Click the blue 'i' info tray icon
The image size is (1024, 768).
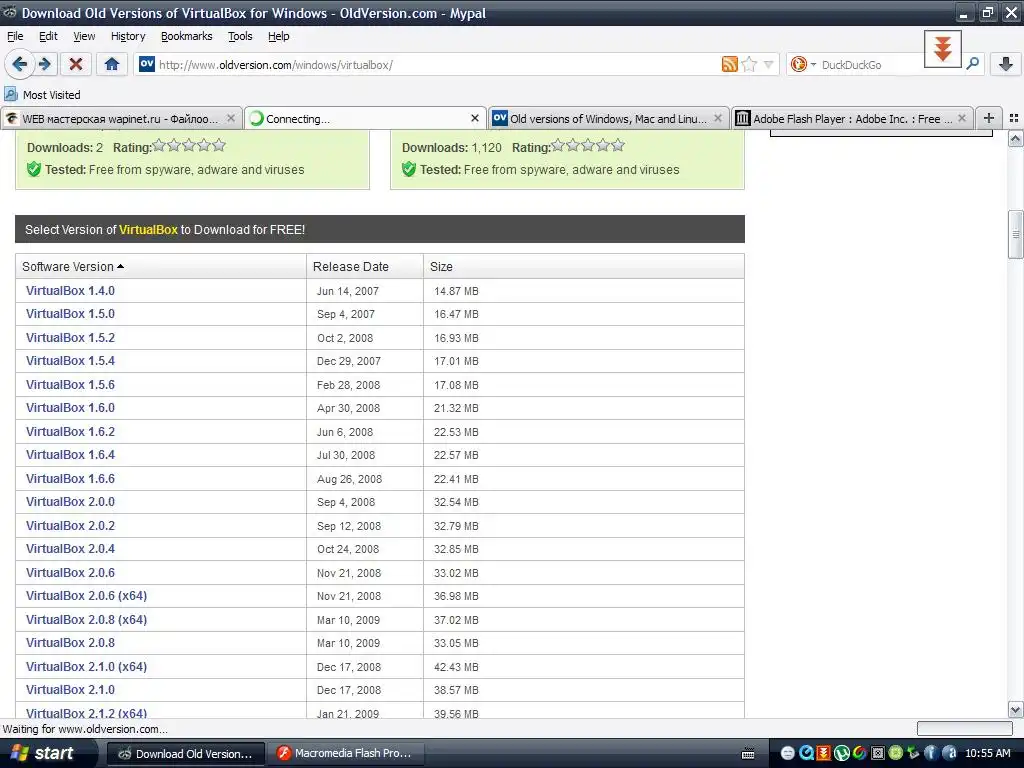point(931,753)
